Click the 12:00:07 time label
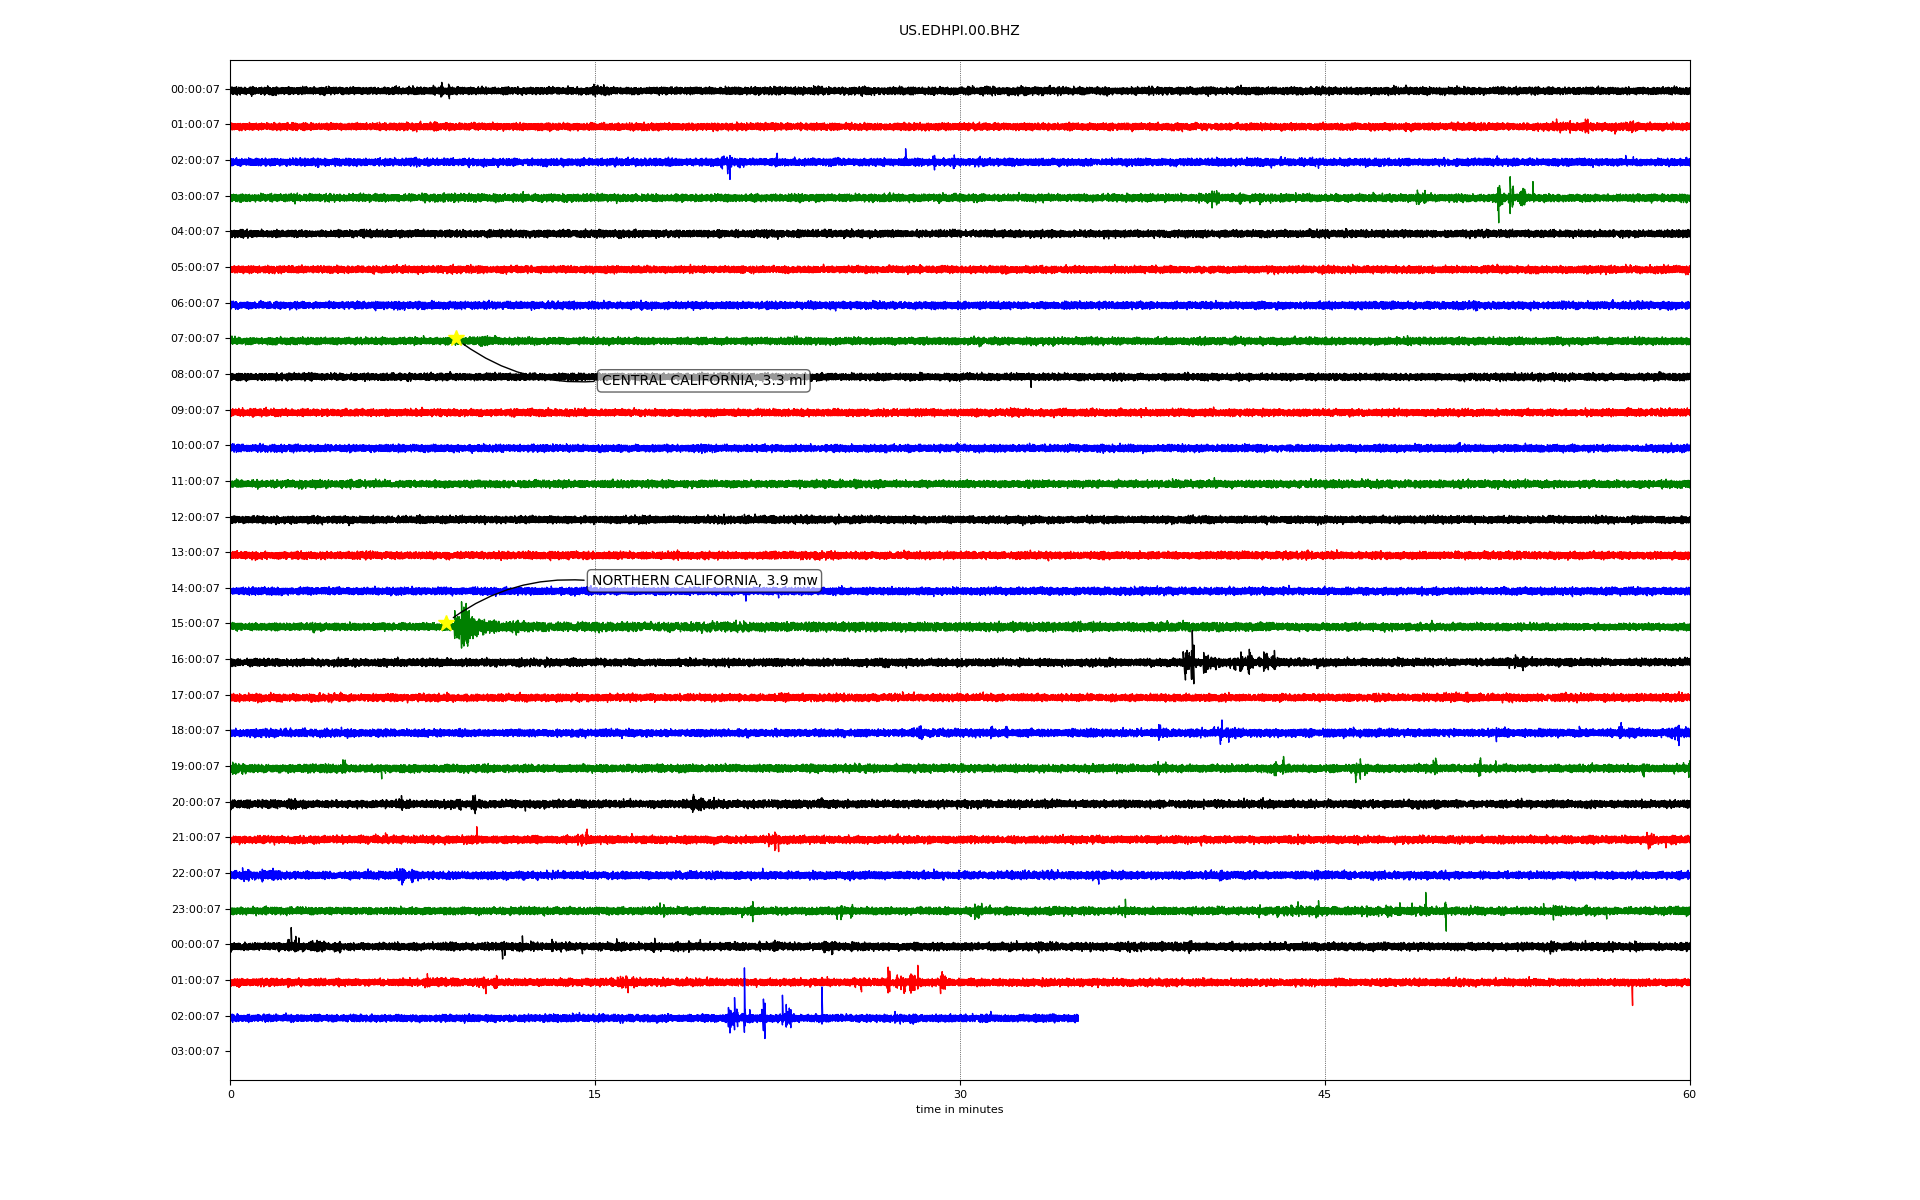 point(195,518)
